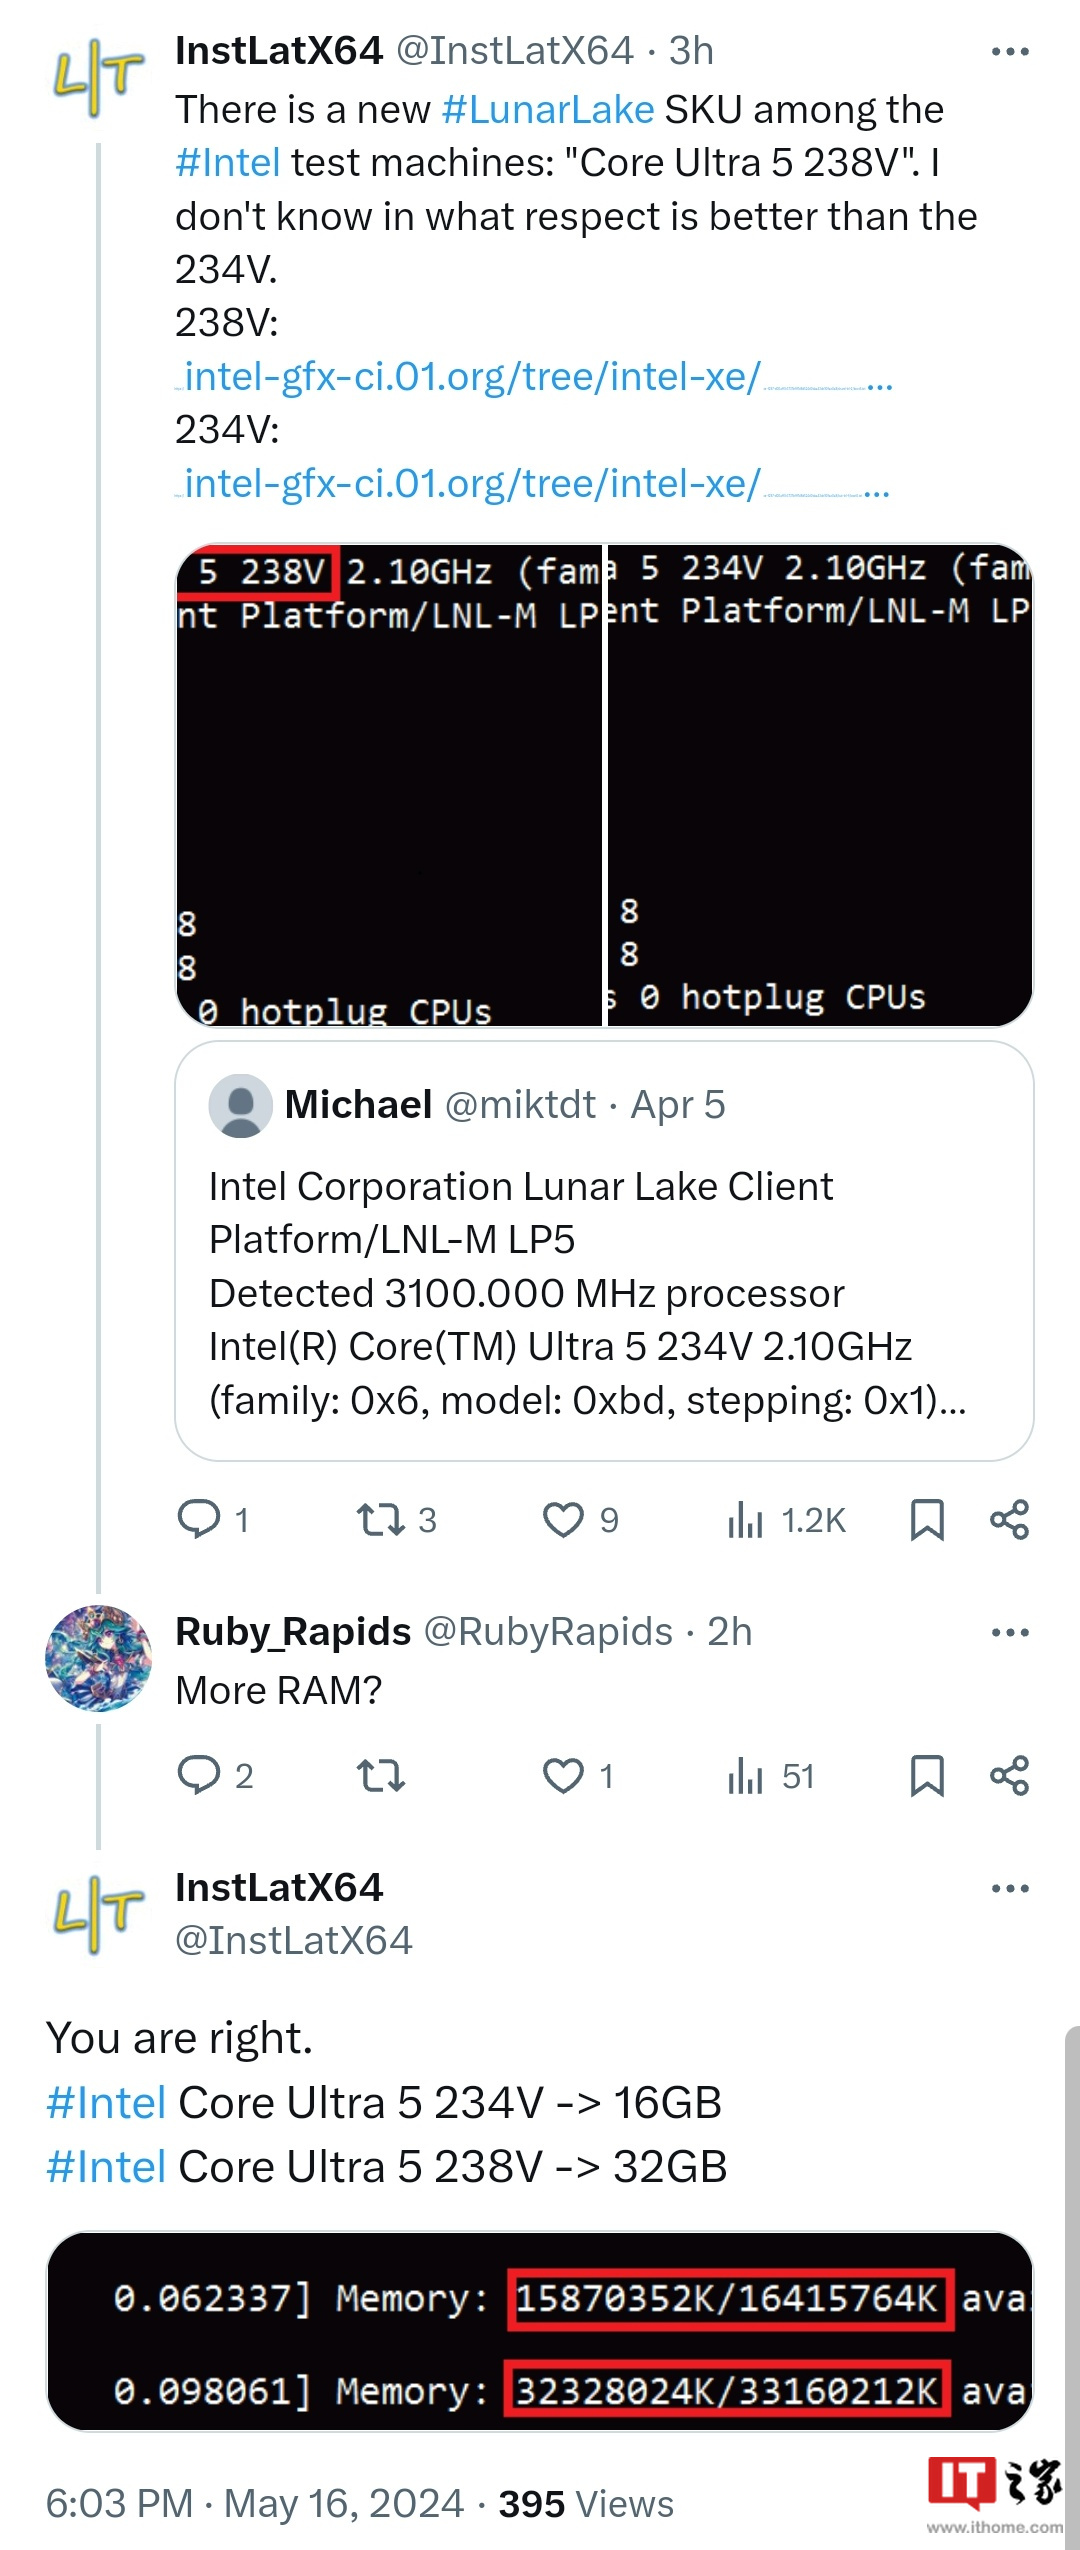Image resolution: width=1080 pixels, height=2550 pixels.
Task: Open more options for Ruby_Rapids' tweet
Action: [1010, 1632]
